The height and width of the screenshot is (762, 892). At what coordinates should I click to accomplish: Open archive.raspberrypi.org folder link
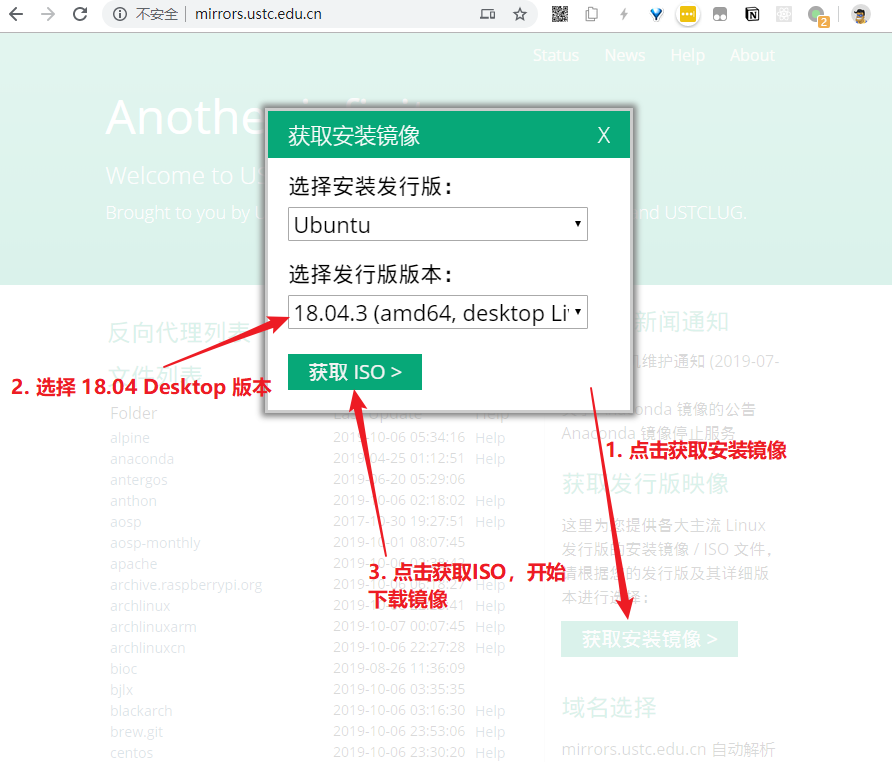pos(186,585)
